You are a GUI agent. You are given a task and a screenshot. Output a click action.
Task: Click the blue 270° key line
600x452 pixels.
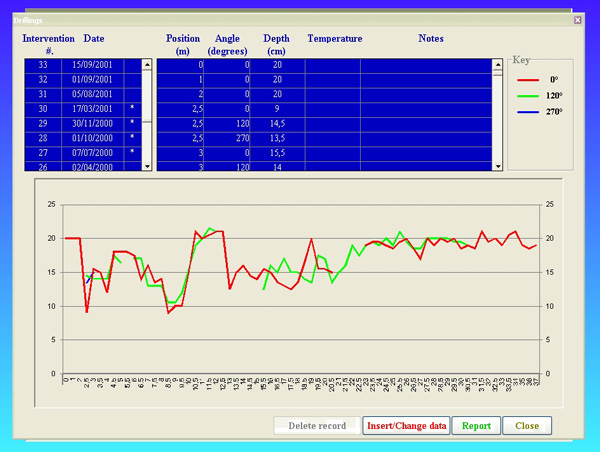pyautogui.click(x=528, y=112)
